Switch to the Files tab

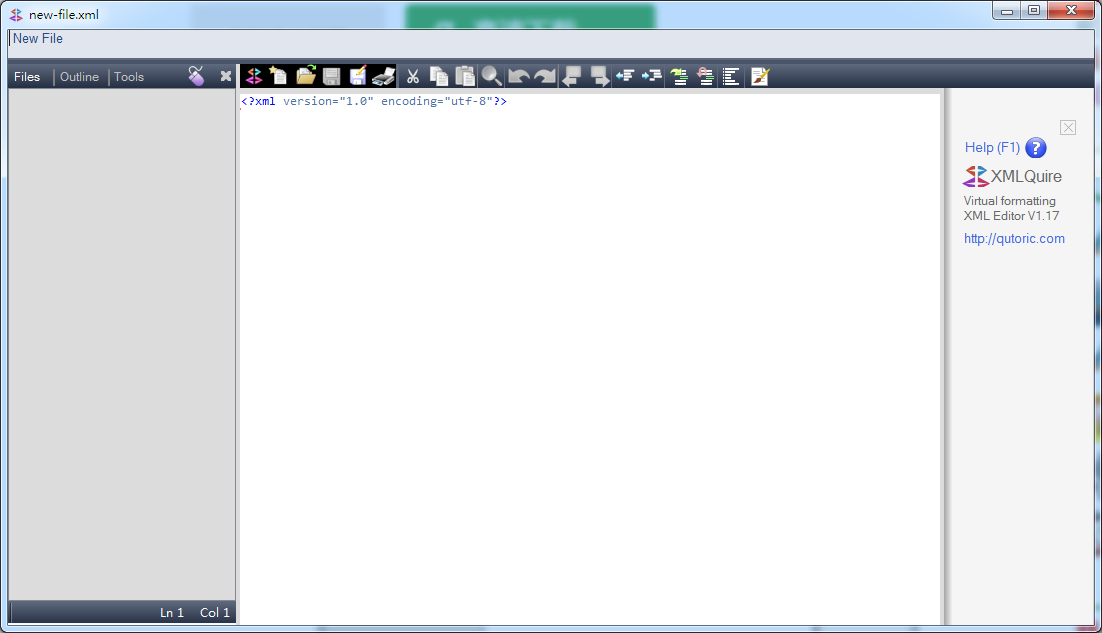tap(27, 77)
